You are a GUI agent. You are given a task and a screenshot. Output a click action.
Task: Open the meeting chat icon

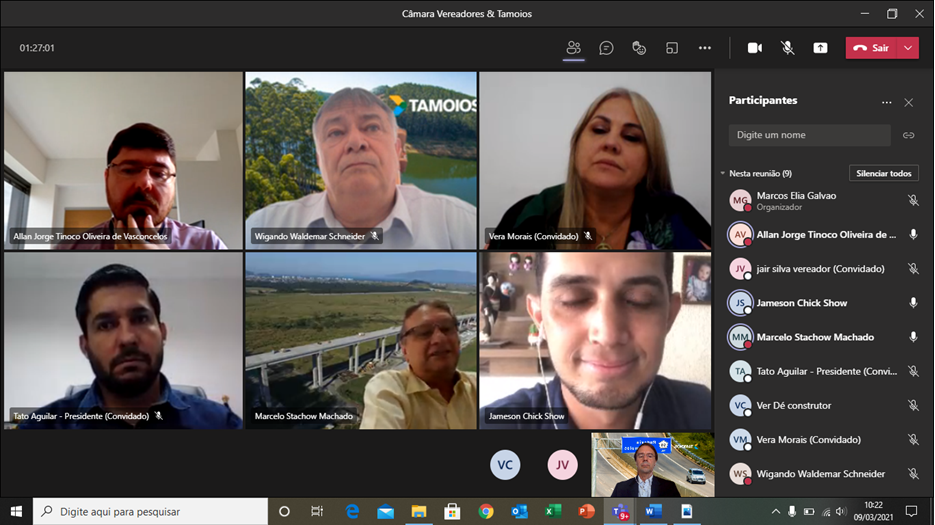[x=606, y=48]
